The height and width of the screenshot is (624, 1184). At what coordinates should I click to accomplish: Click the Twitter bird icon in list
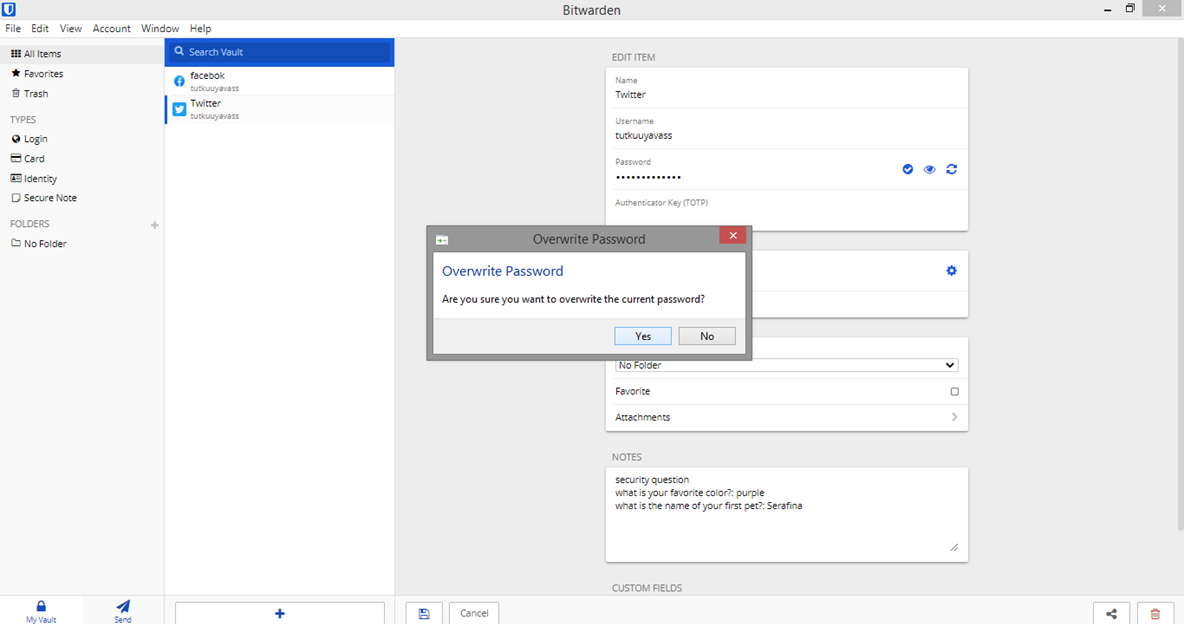coord(179,109)
